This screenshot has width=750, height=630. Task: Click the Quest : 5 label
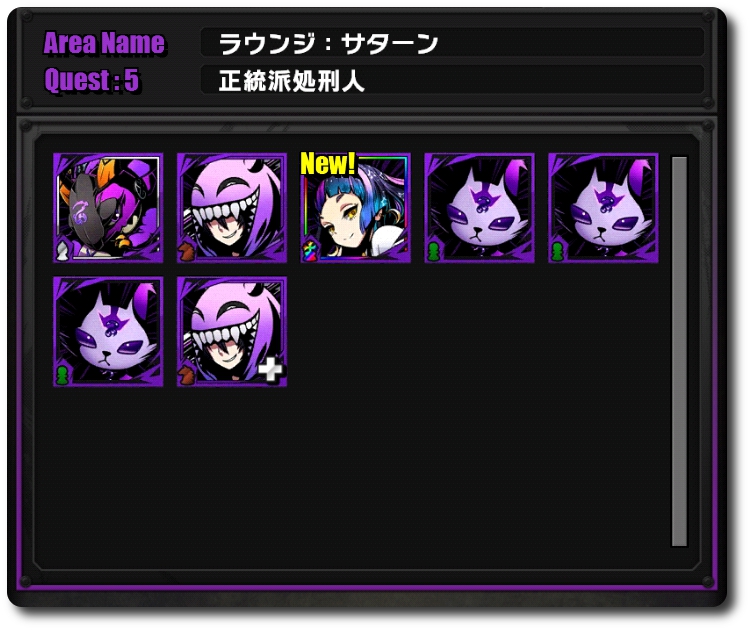point(92,80)
